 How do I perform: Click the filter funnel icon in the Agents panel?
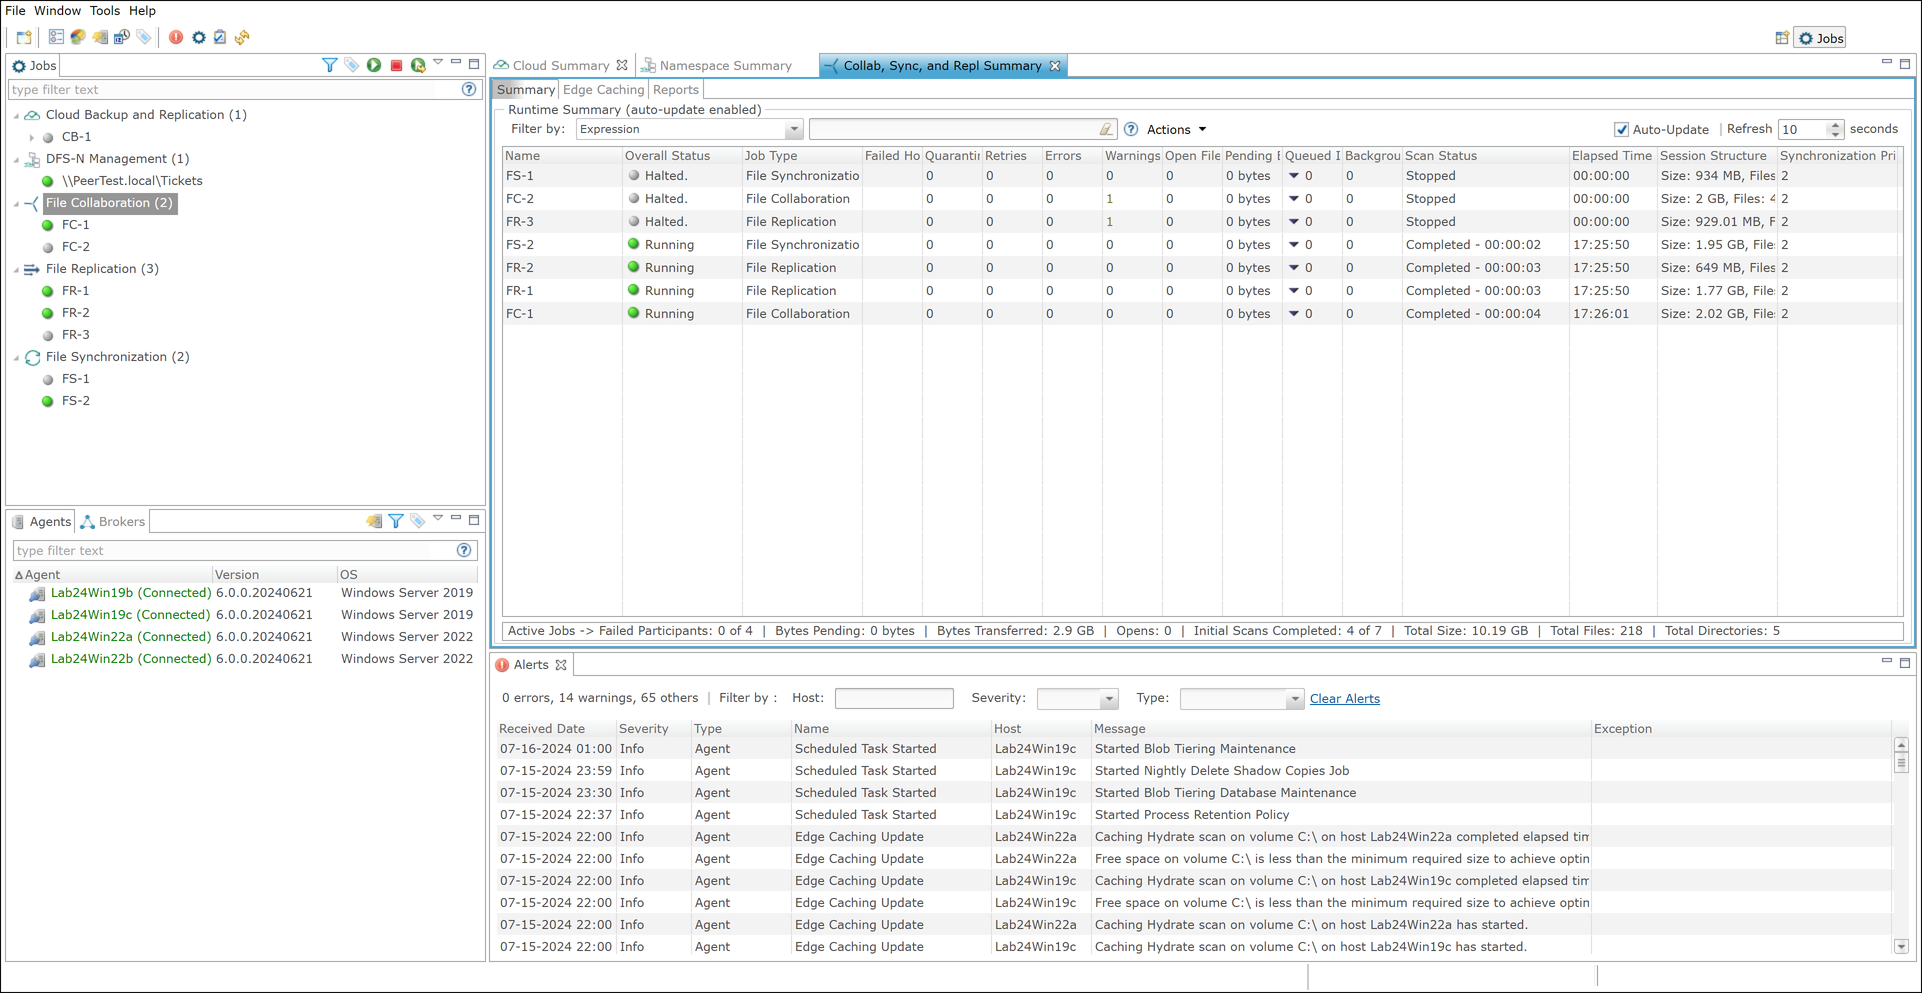396,521
